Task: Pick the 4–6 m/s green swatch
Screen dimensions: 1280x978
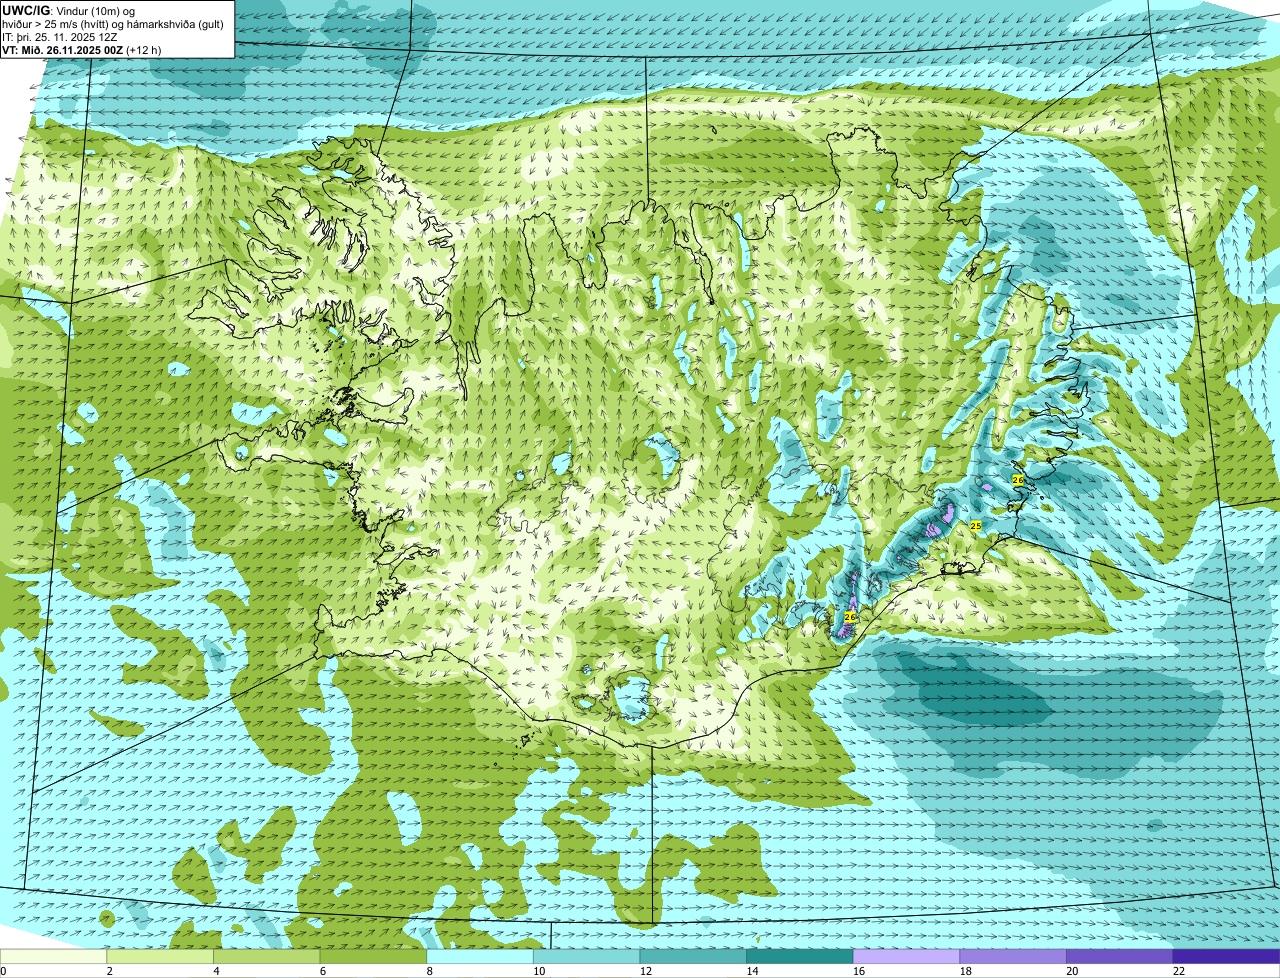Action: 266,956
